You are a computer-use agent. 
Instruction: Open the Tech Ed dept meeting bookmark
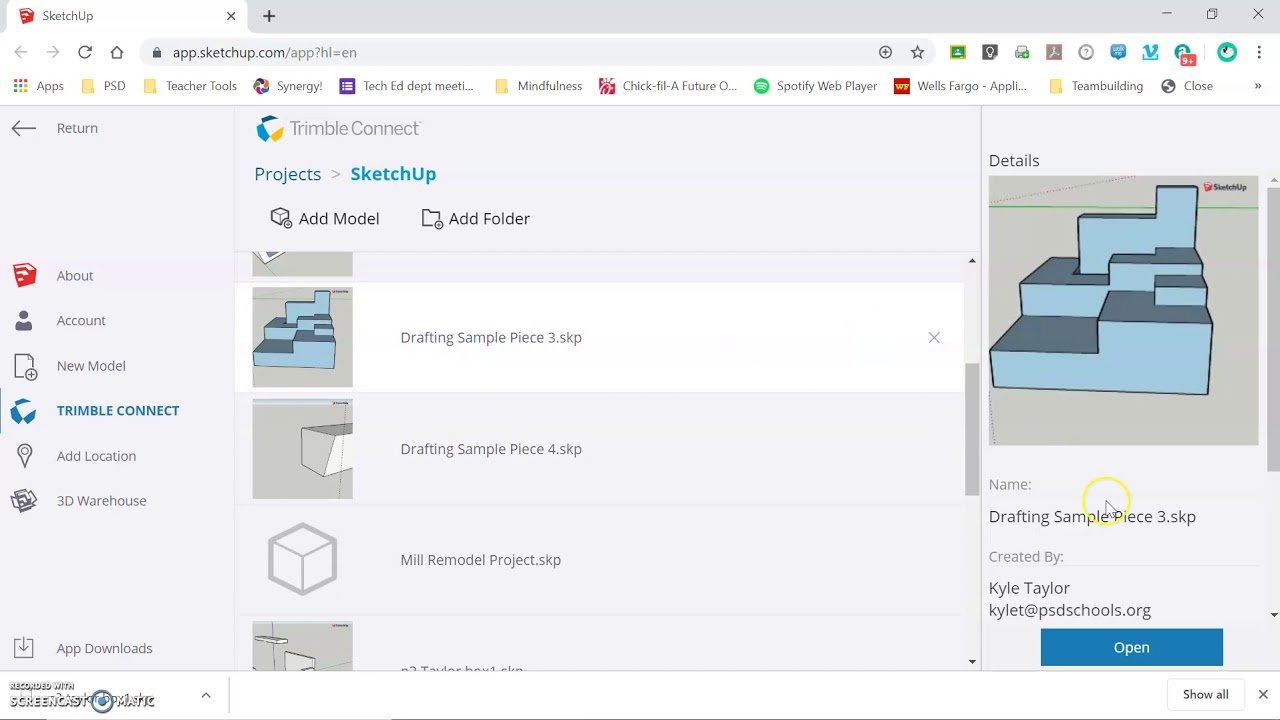coord(407,86)
